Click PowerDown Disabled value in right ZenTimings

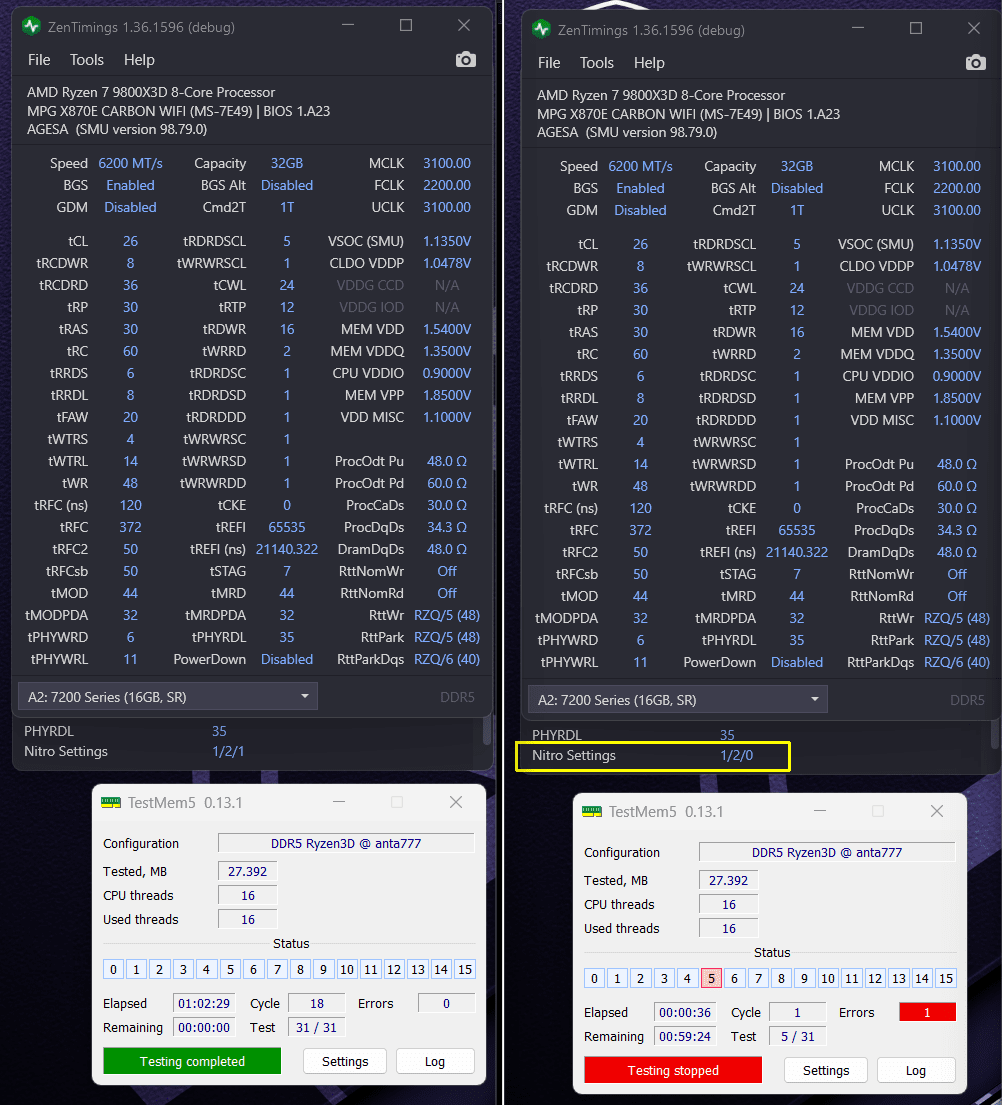pos(797,662)
